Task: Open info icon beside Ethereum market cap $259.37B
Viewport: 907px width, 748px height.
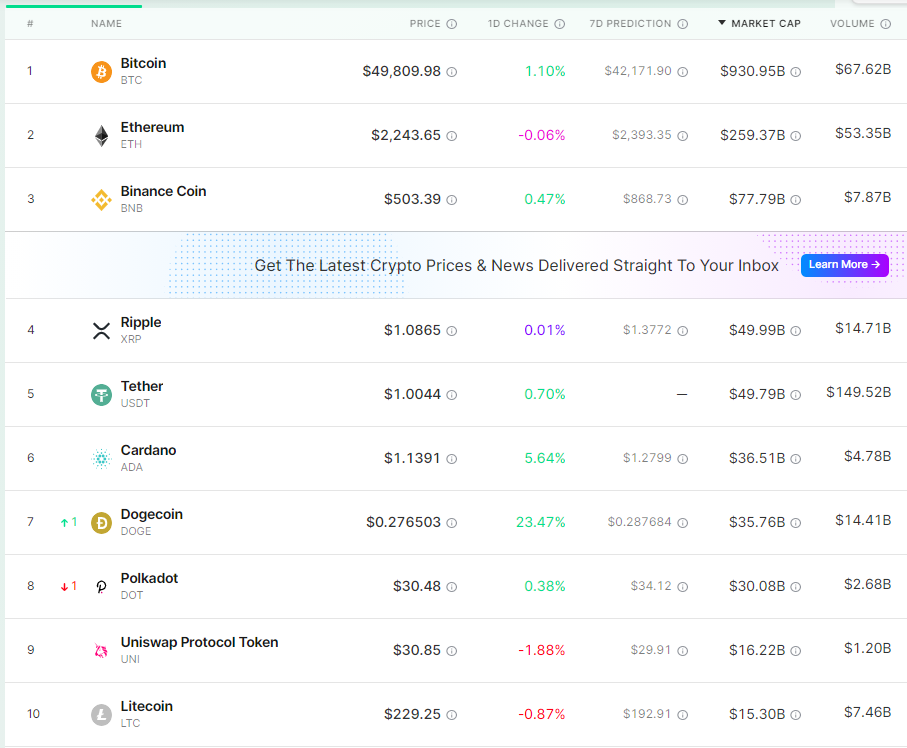Action: [x=796, y=136]
